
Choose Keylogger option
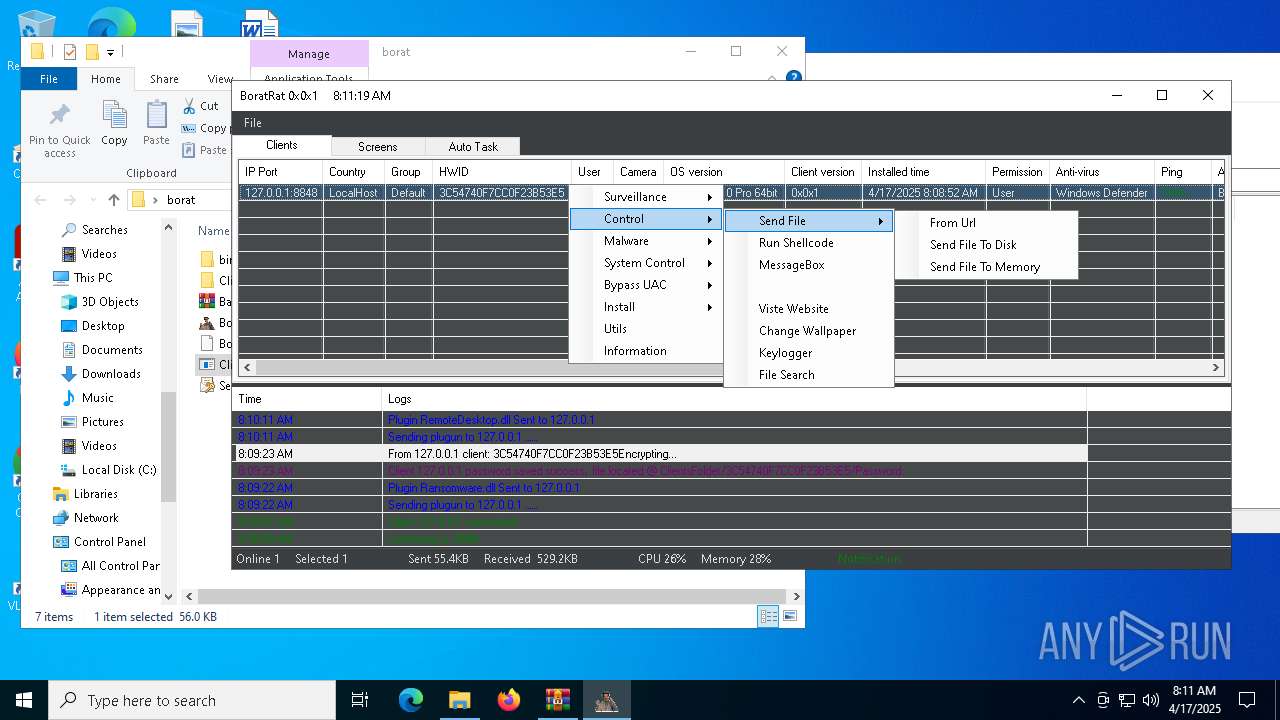(809, 353)
